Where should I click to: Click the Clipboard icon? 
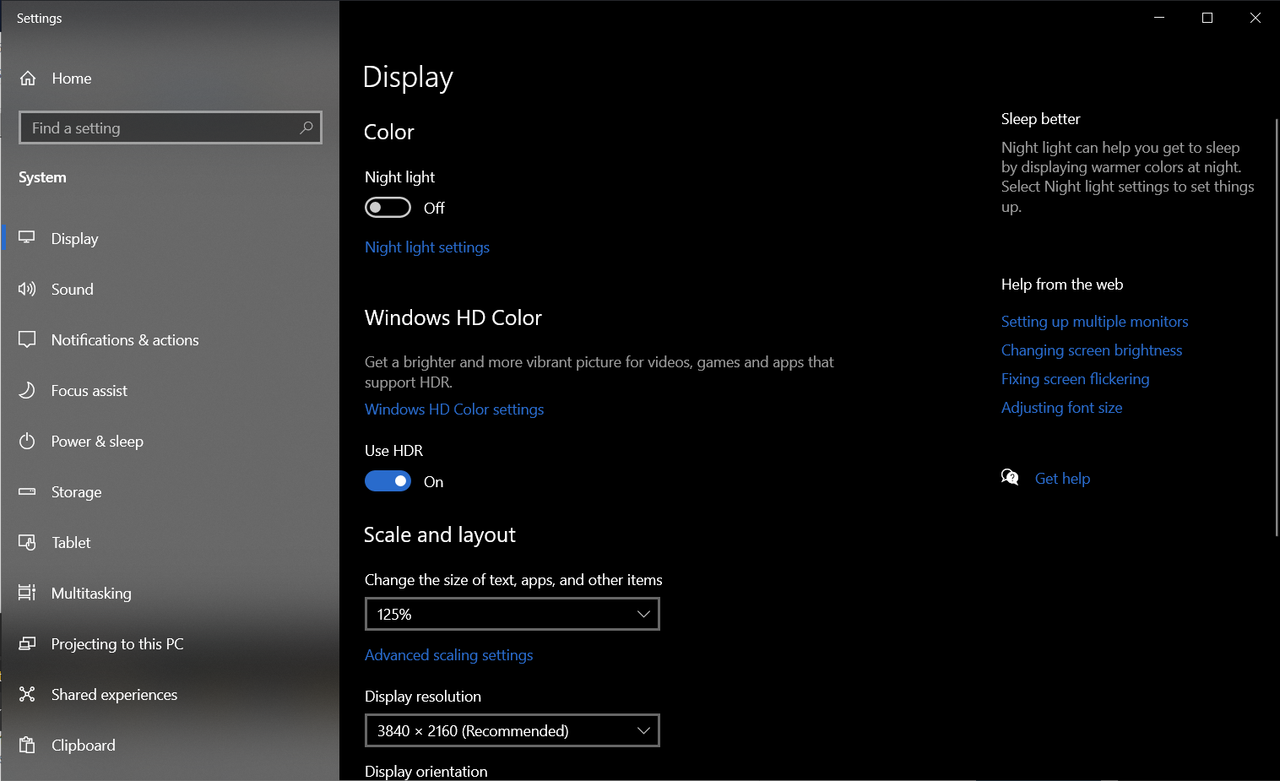pyautogui.click(x=28, y=745)
